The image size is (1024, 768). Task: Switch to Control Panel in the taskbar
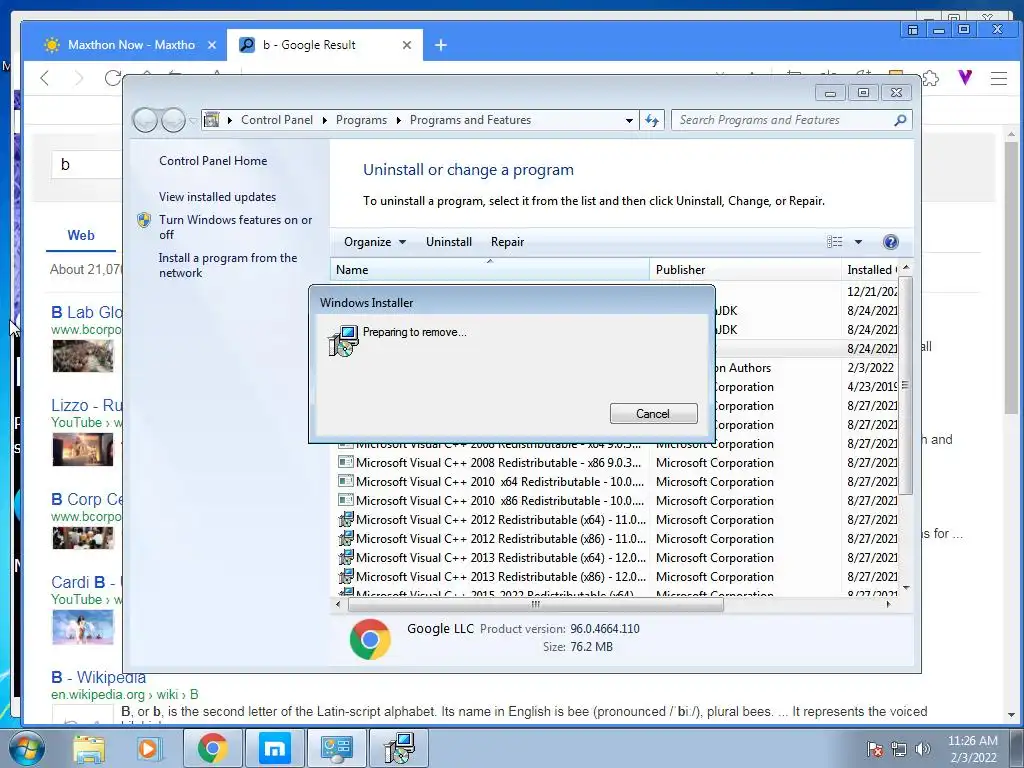(x=337, y=748)
